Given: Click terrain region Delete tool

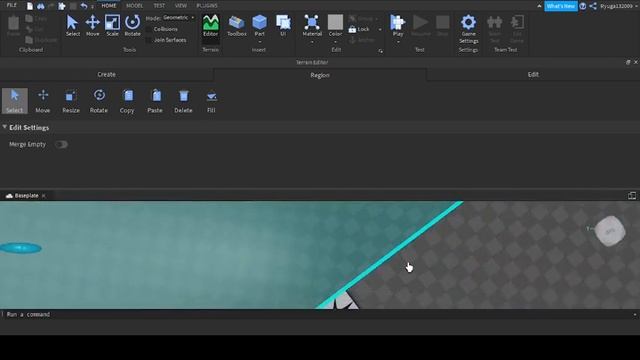Looking at the screenshot, I should (x=183, y=101).
